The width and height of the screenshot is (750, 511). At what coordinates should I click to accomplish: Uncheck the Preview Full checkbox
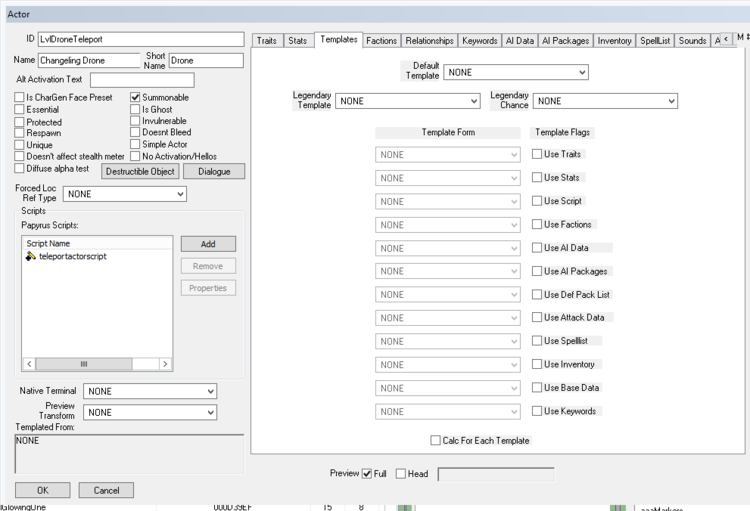click(367, 474)
